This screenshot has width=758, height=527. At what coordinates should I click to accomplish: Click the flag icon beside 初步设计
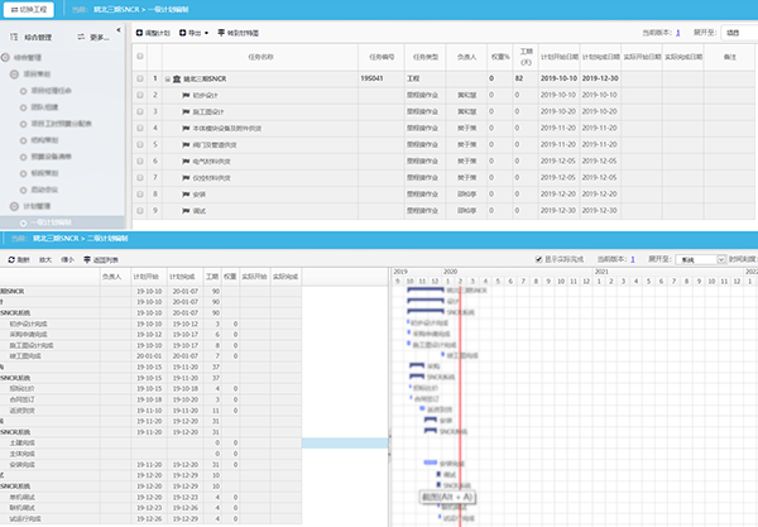point(185,95)
